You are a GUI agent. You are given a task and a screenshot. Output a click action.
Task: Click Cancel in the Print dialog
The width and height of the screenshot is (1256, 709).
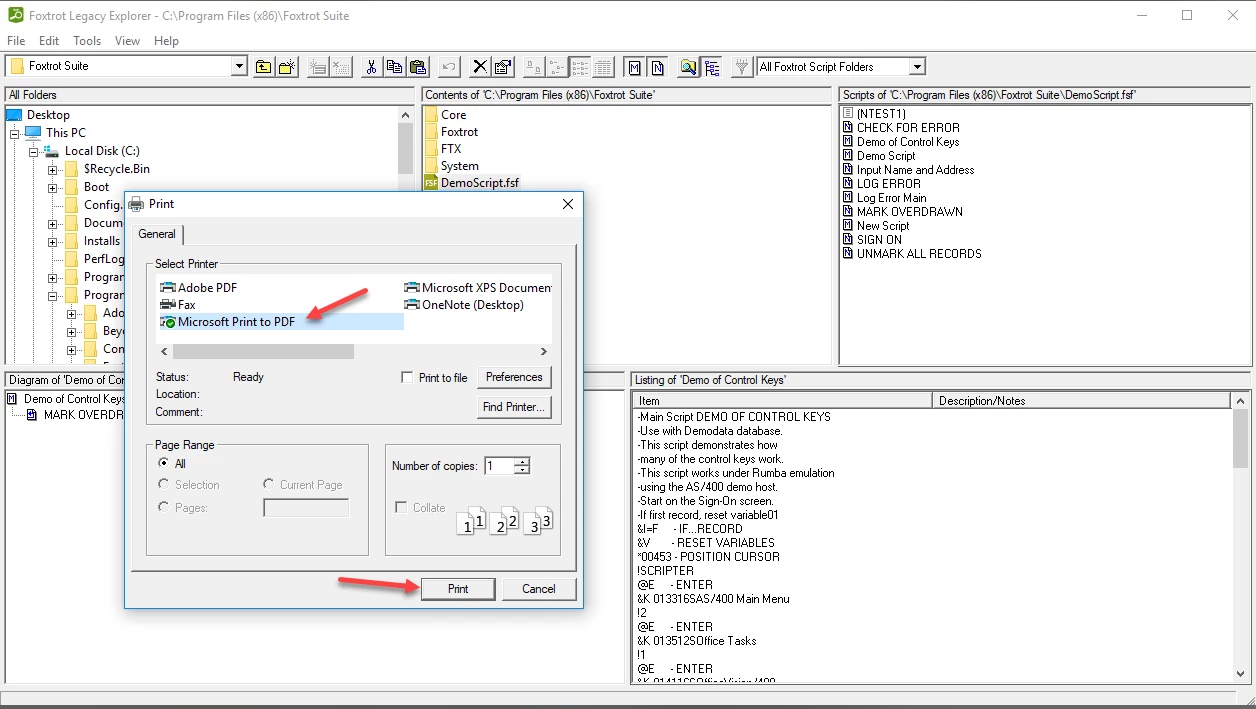tap(539, 589)
